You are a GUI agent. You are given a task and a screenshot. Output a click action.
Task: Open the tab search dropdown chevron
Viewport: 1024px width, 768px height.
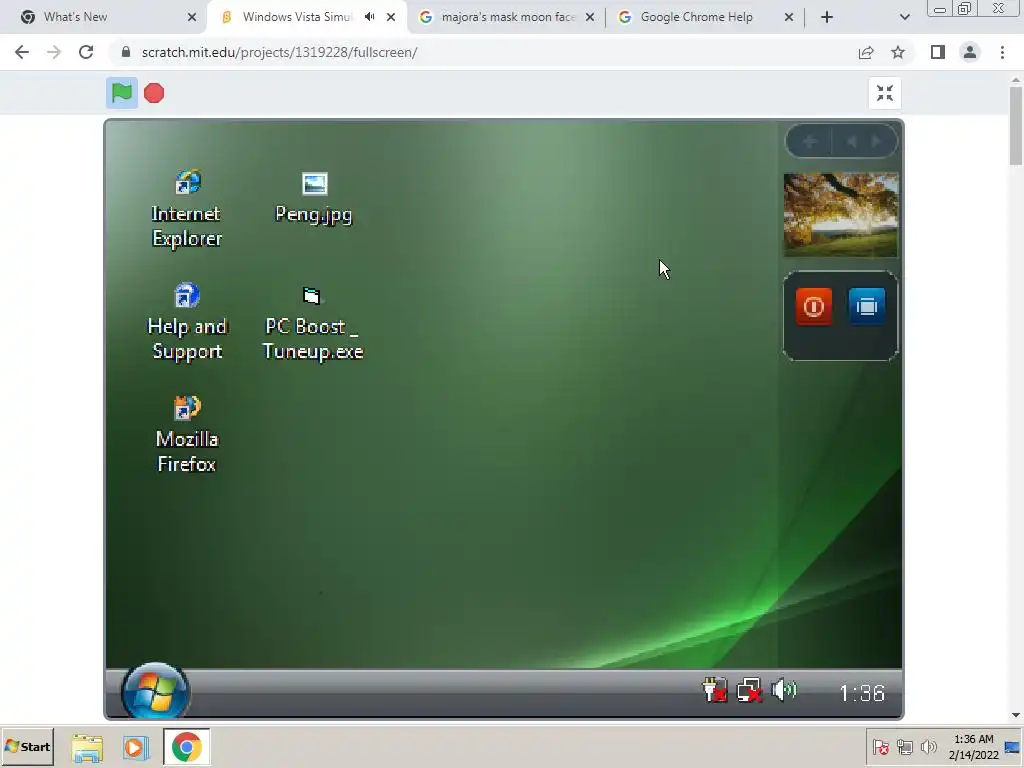point(904,17)
